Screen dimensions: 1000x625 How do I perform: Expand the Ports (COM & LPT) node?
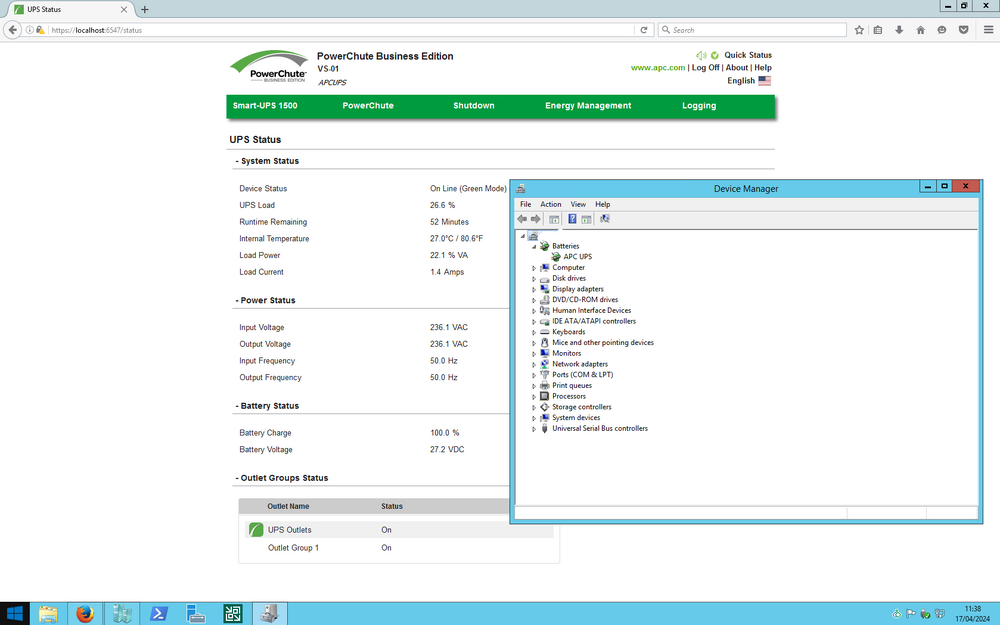534,375
